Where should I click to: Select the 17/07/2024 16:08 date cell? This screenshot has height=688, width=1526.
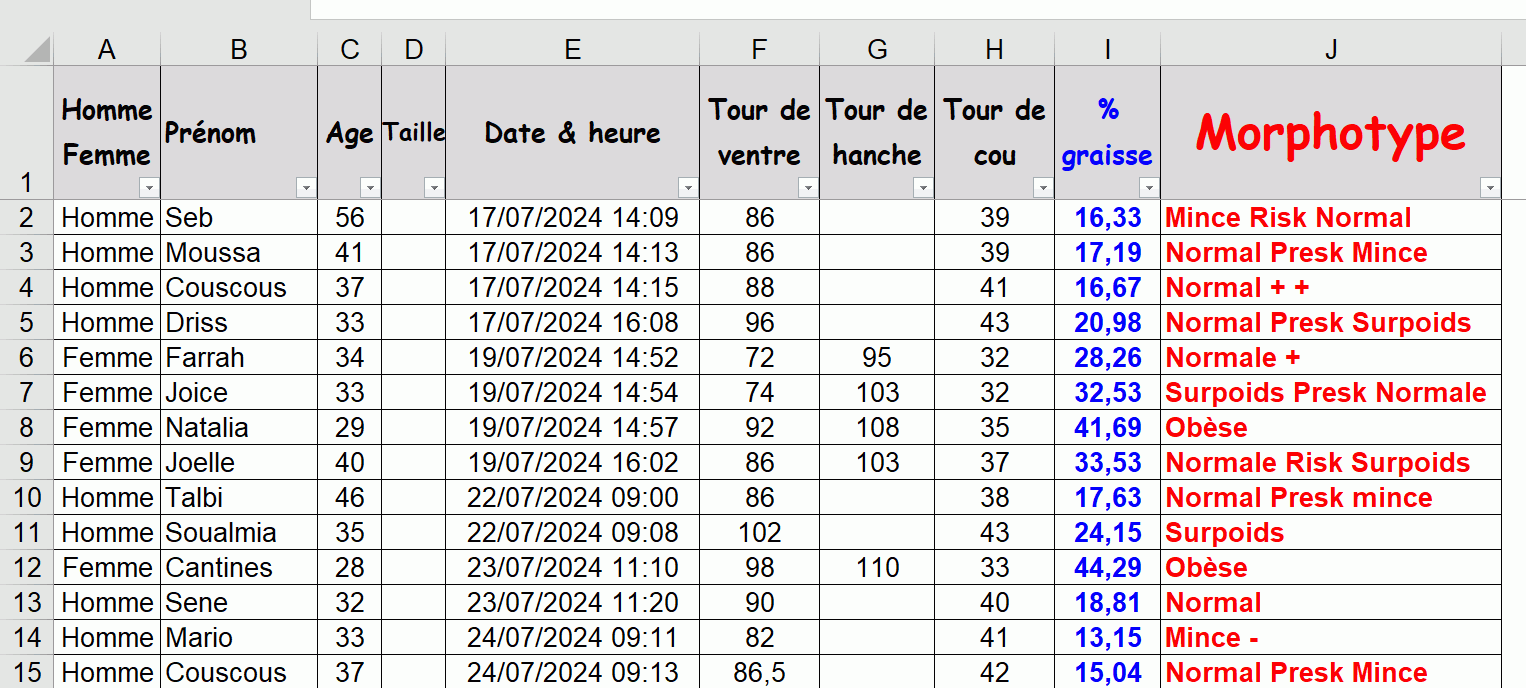[x=573, y=322]
